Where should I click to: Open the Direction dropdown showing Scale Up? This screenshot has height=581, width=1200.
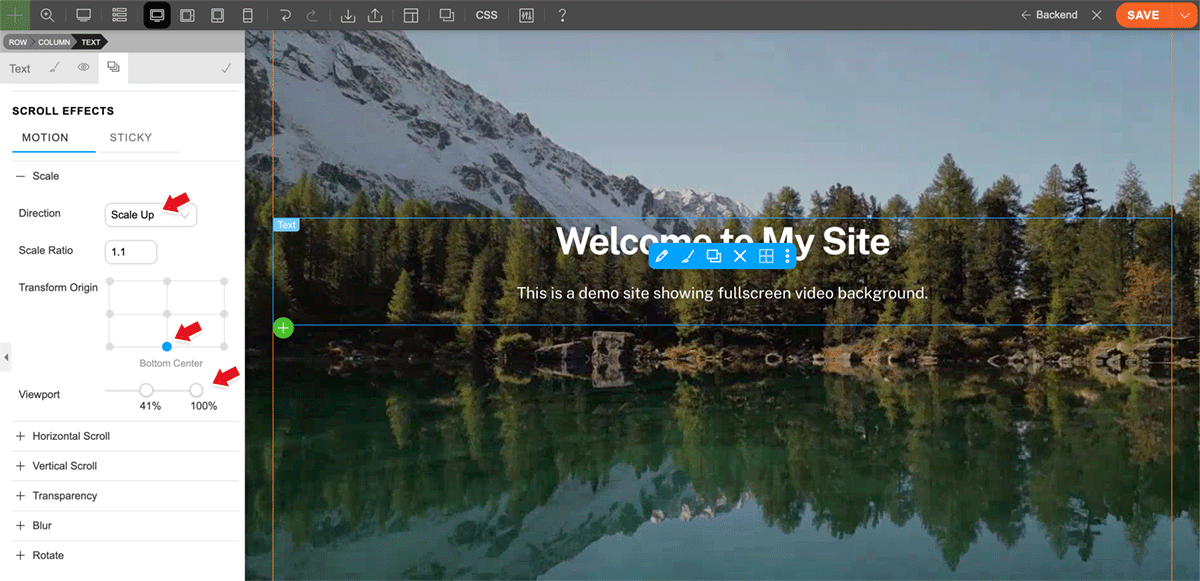(151, 214)
